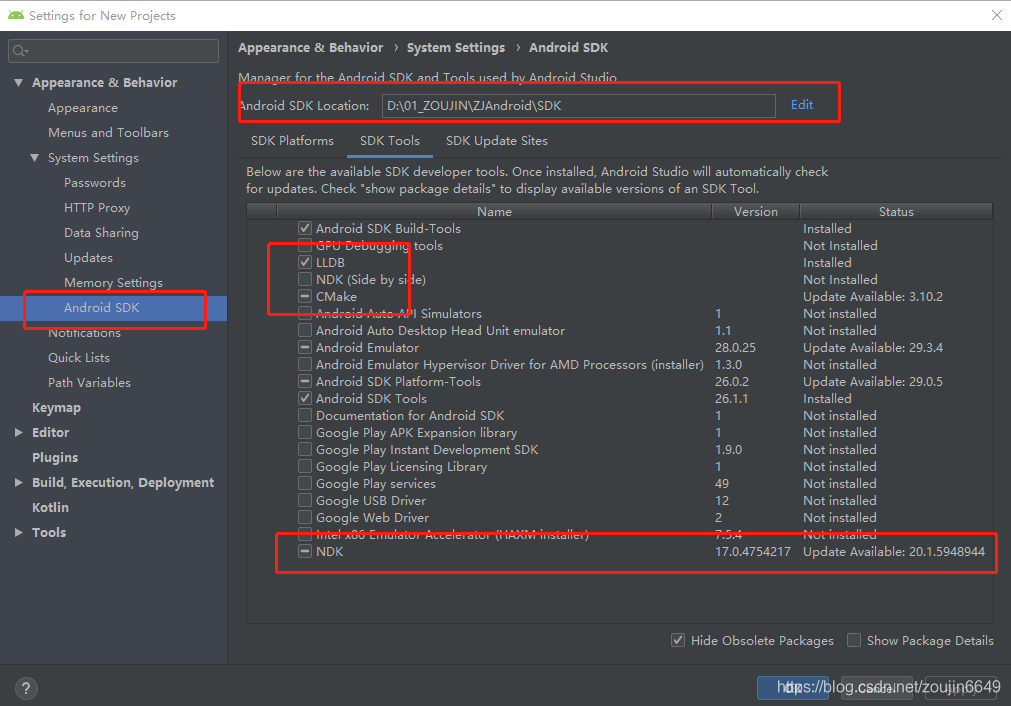This screenshot has height=706, width=1011.
Task: Click Edit link for SDK location
Action: tap(801, 104)
